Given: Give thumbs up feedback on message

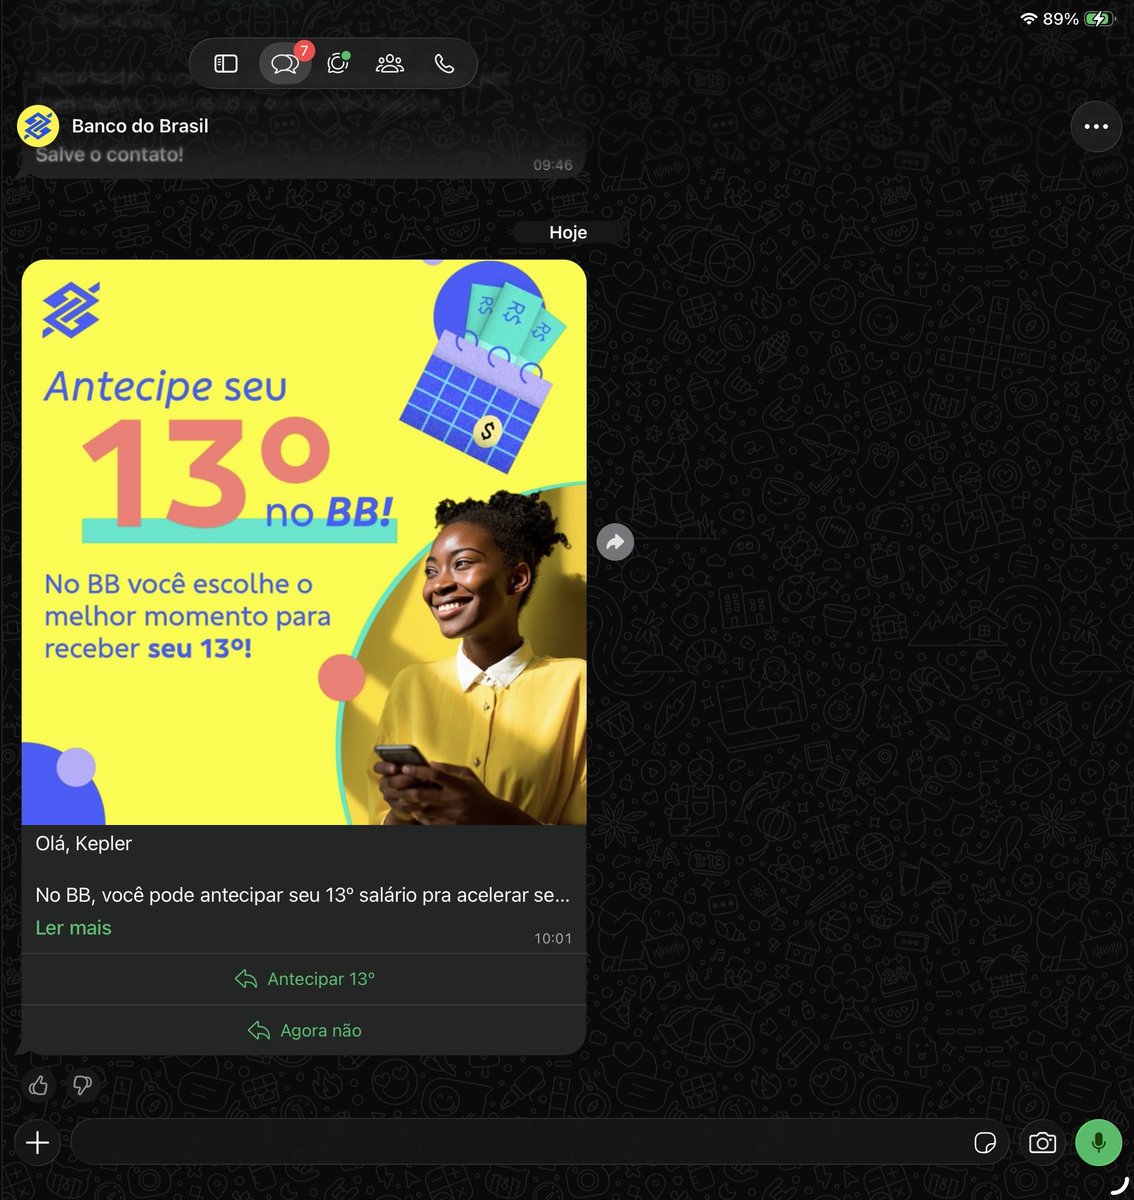Looking at the screenshot, I should pyautogui.click(x=39, y=1085).
